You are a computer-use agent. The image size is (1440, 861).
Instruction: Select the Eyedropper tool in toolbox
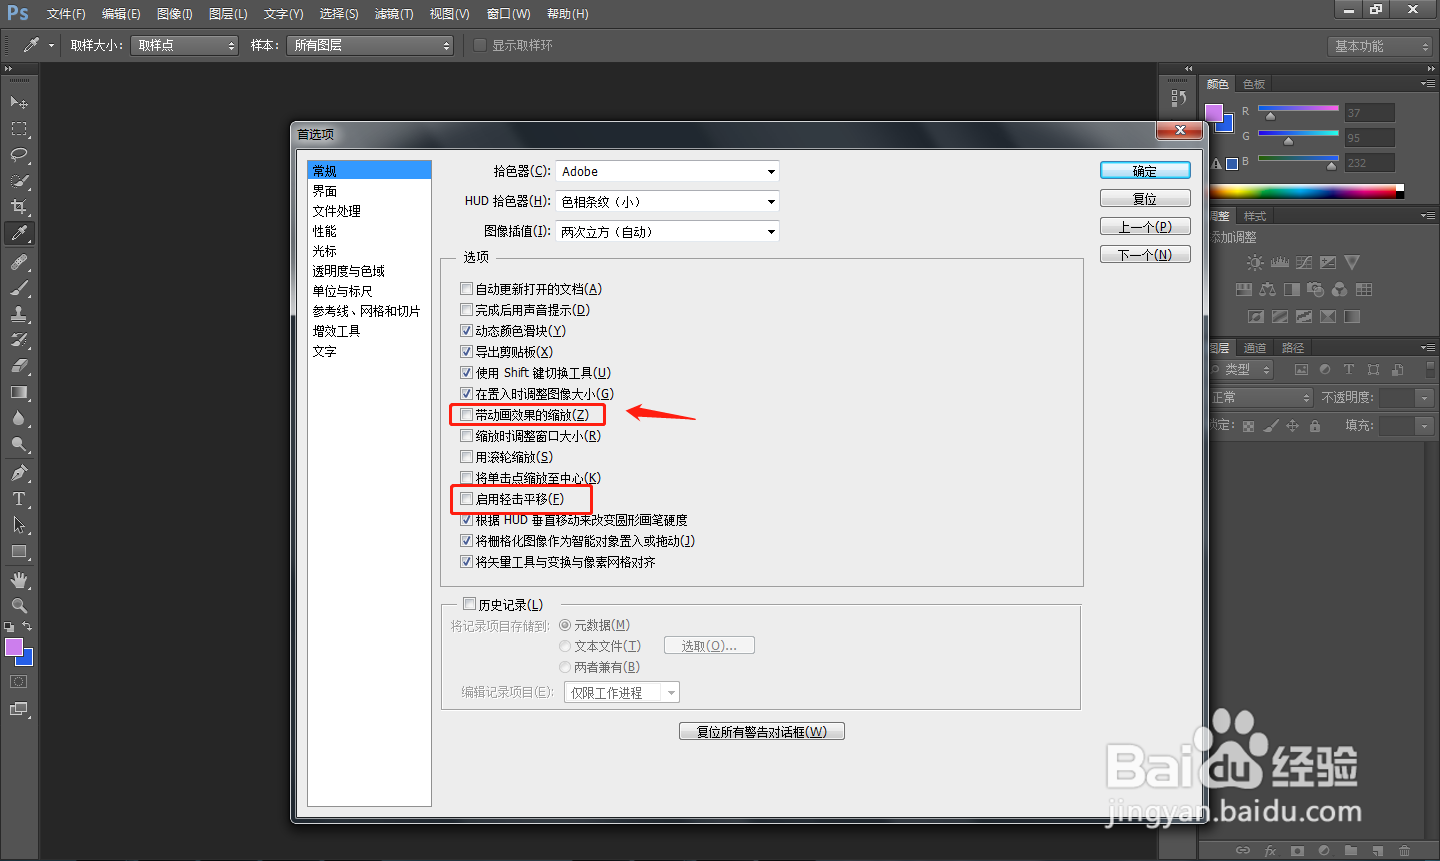pos(19,233)
